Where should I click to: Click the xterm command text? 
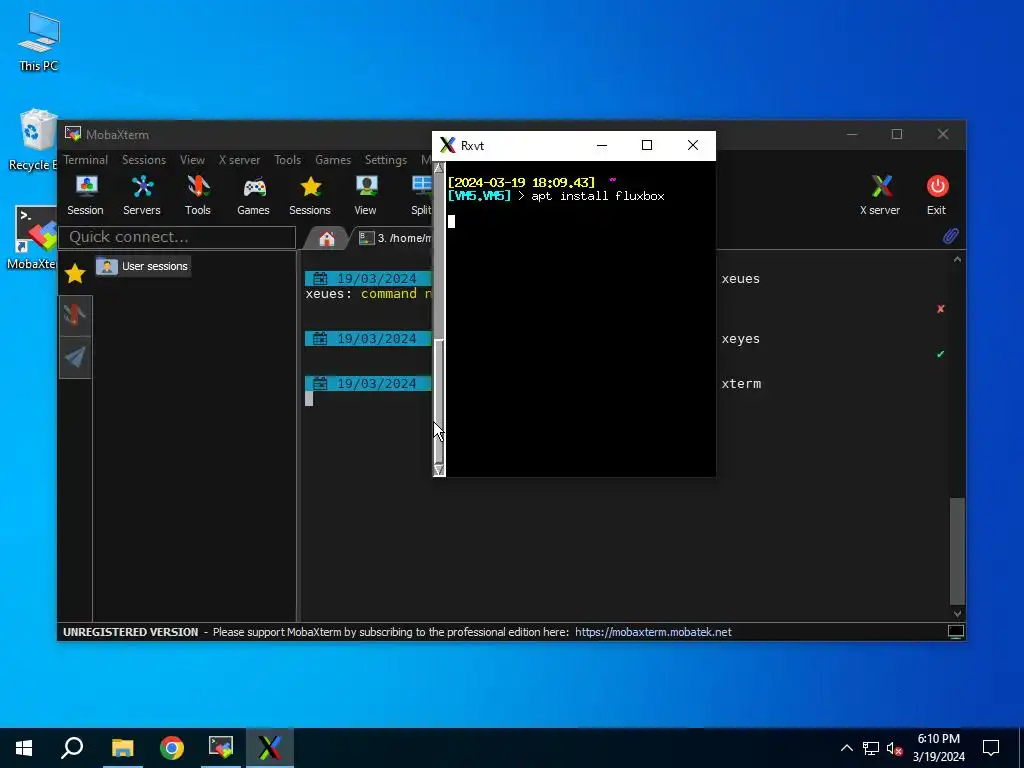point(741,384)
